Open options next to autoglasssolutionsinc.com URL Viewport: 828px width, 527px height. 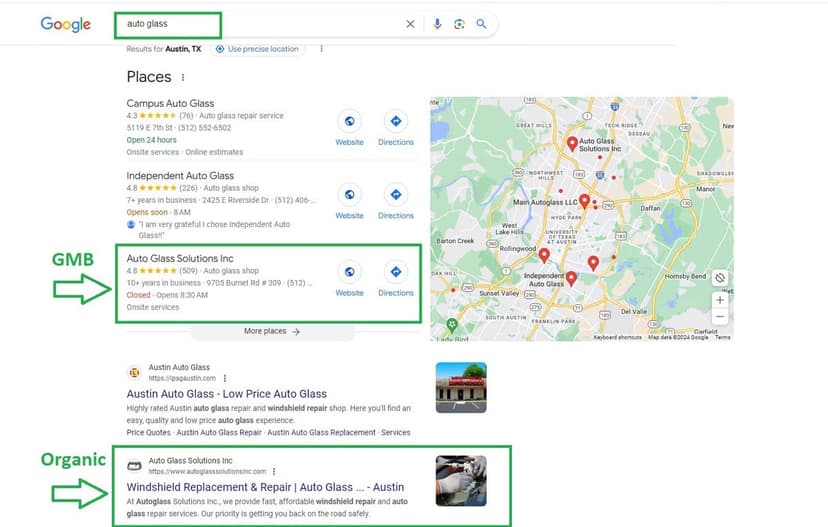click(274, 471)
